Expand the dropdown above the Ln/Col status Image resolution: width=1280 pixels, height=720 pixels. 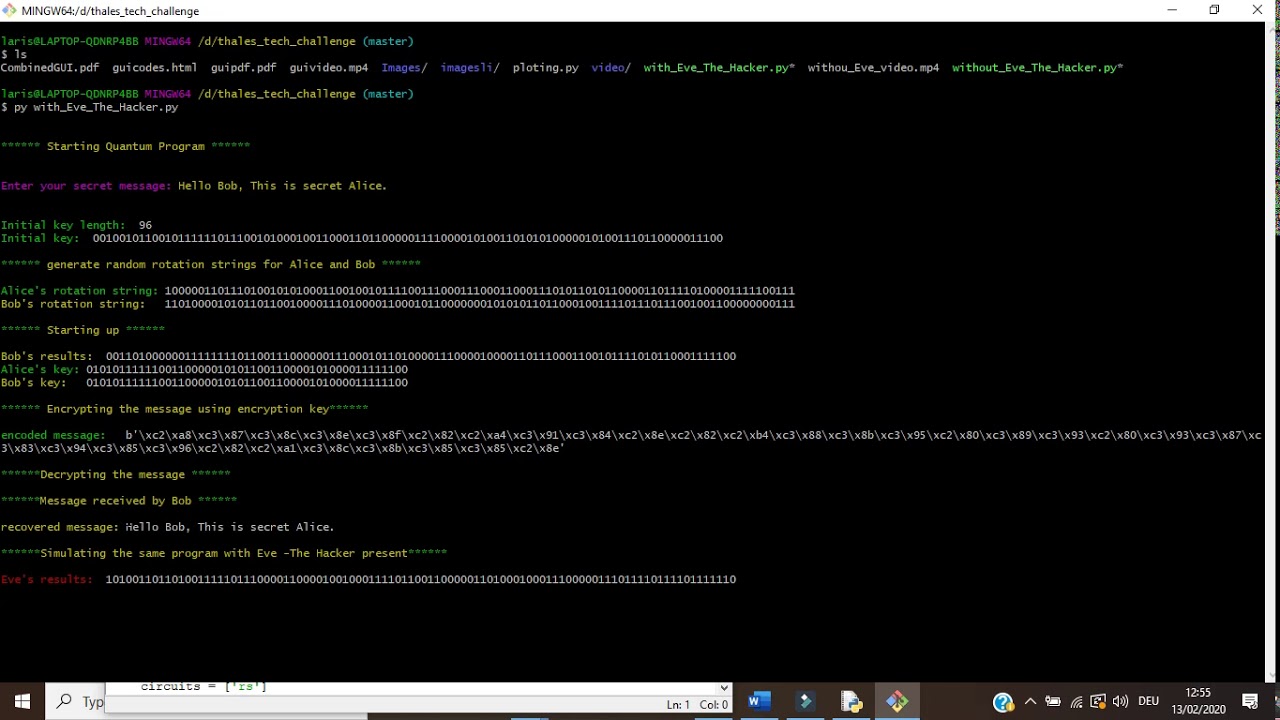(x=724, y=687)
